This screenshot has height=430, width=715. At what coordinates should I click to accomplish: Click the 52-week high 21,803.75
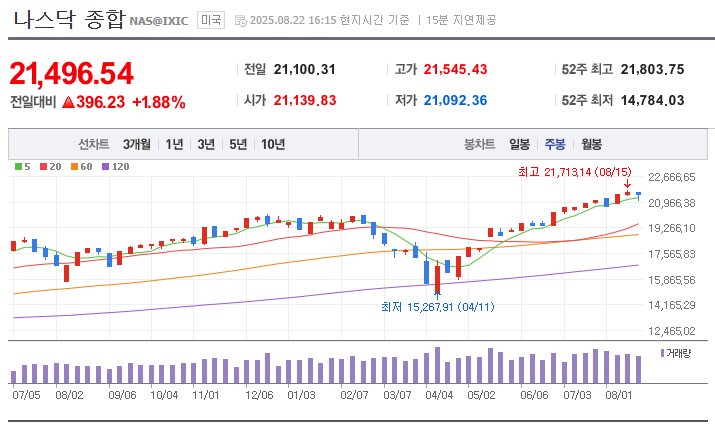(x=653, y=69)
